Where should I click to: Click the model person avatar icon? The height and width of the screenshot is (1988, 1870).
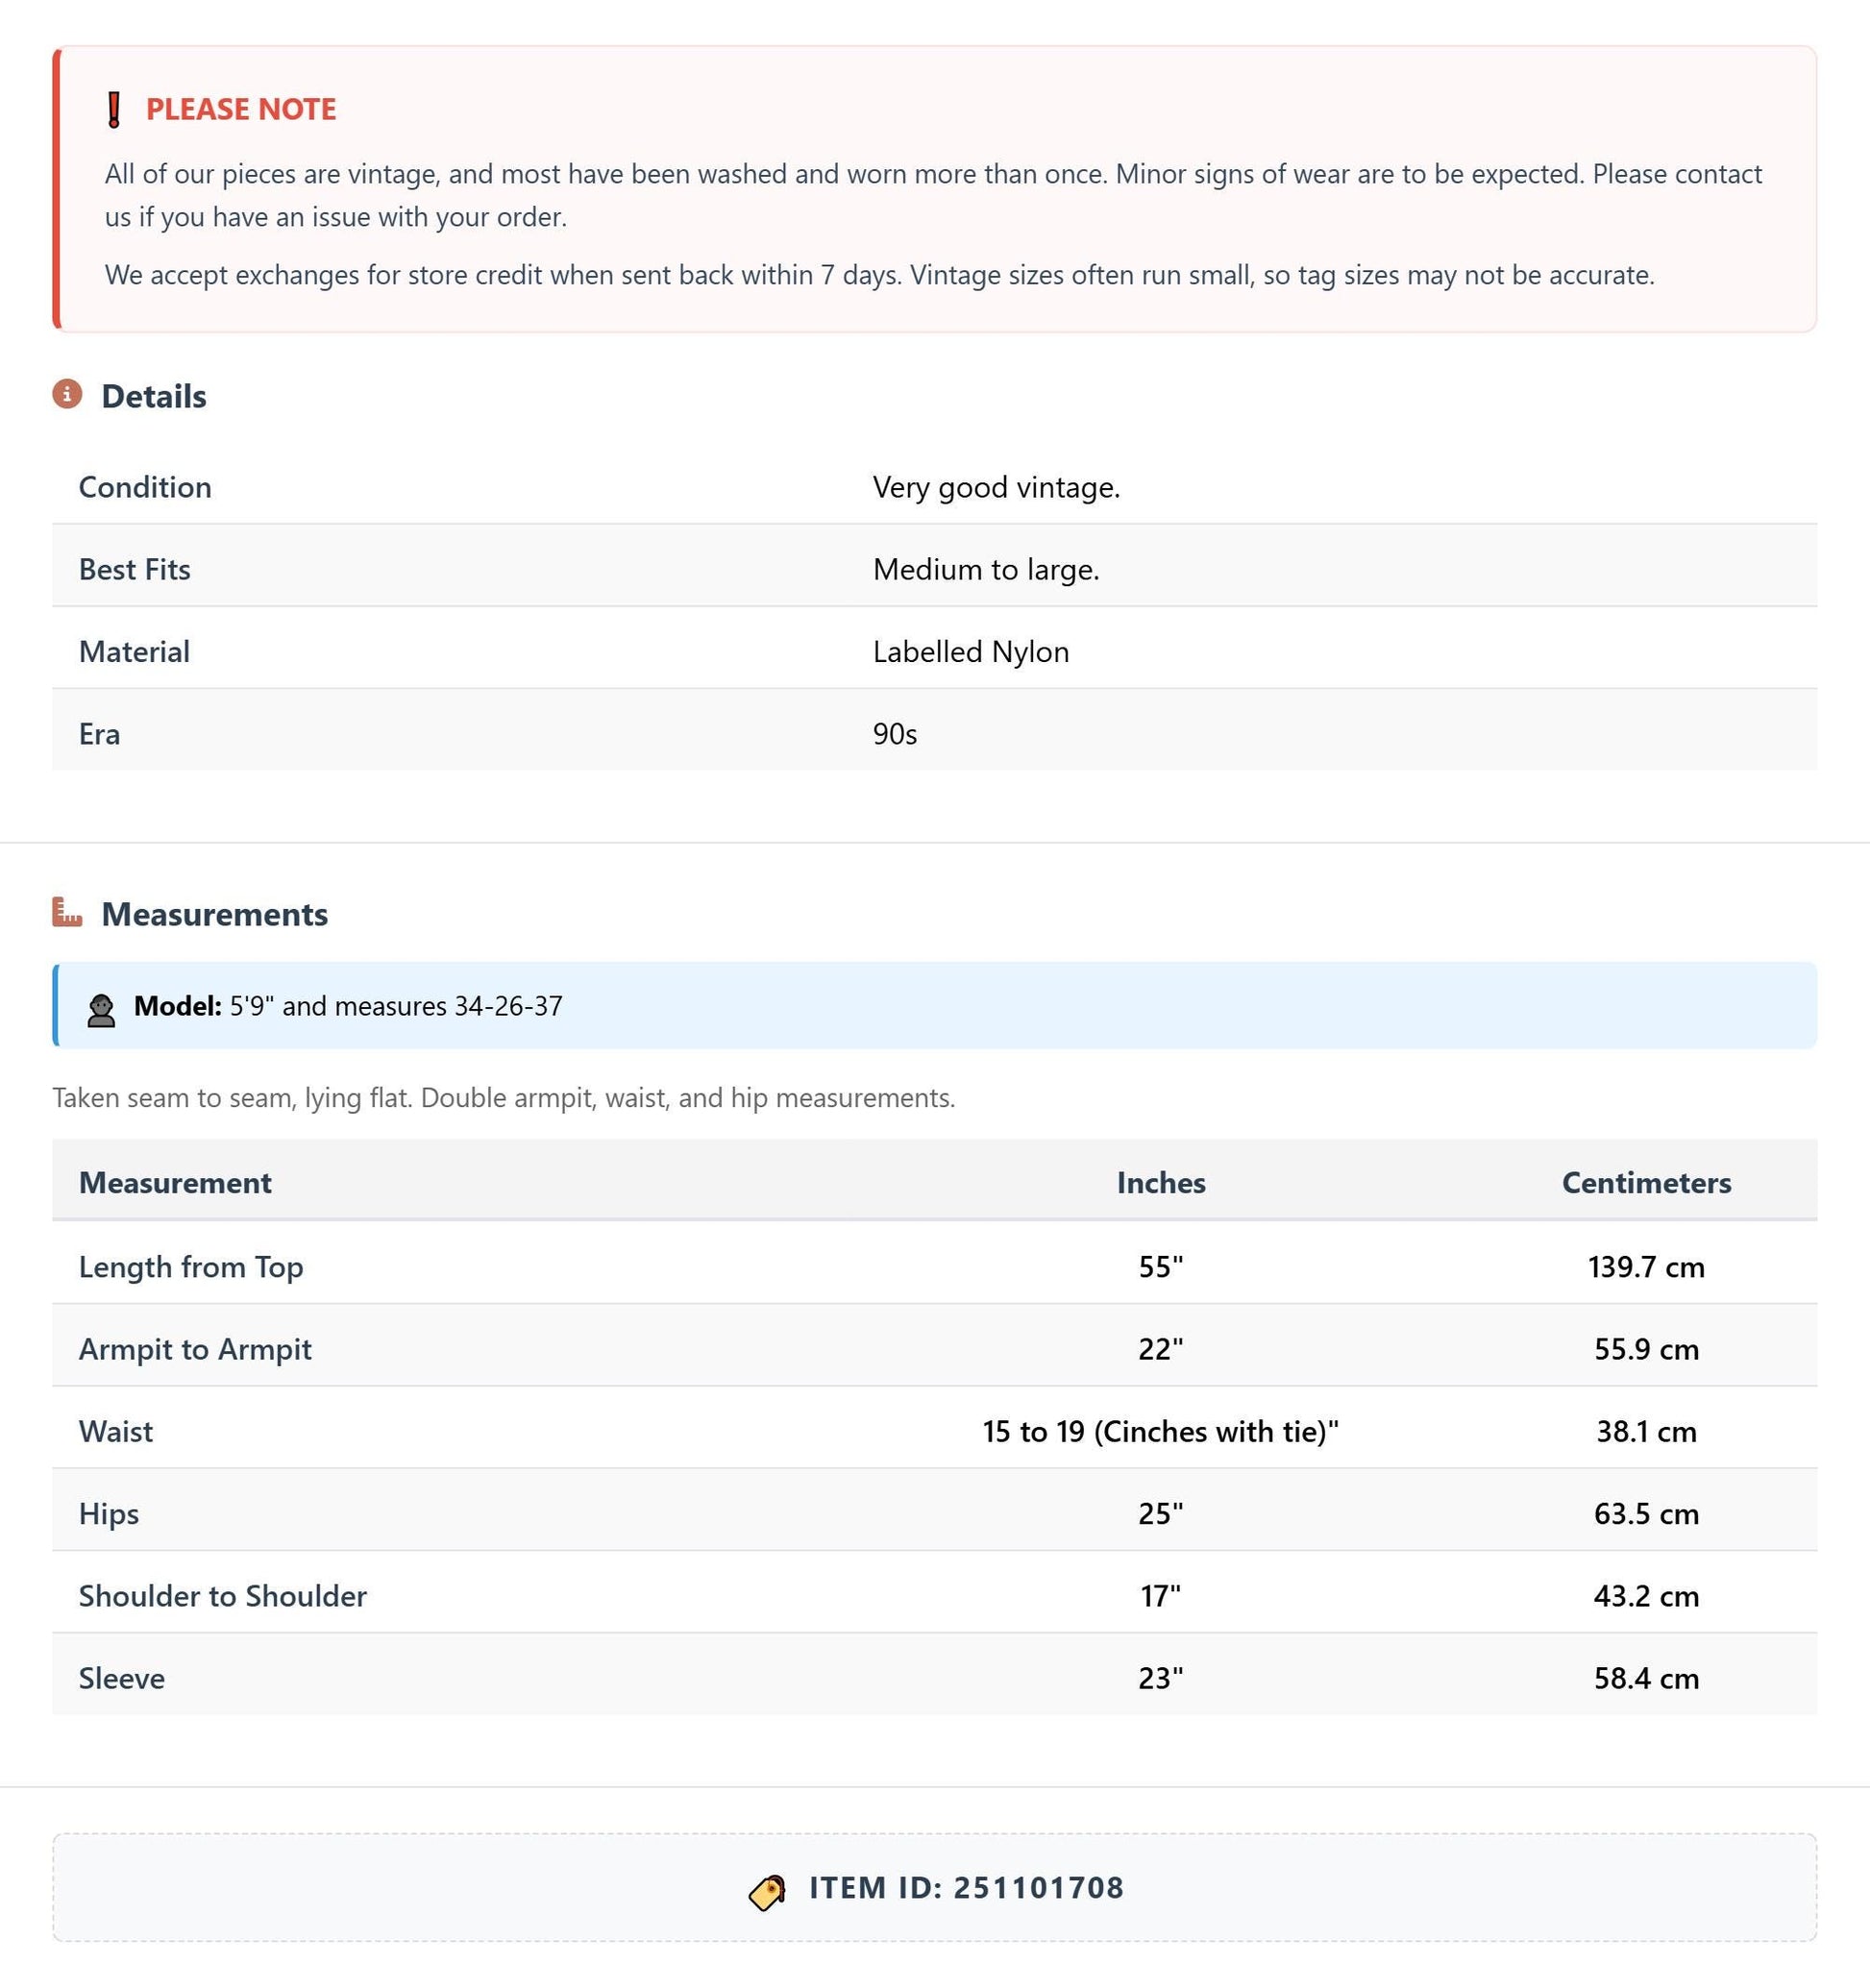click(x=101, y=1010)
